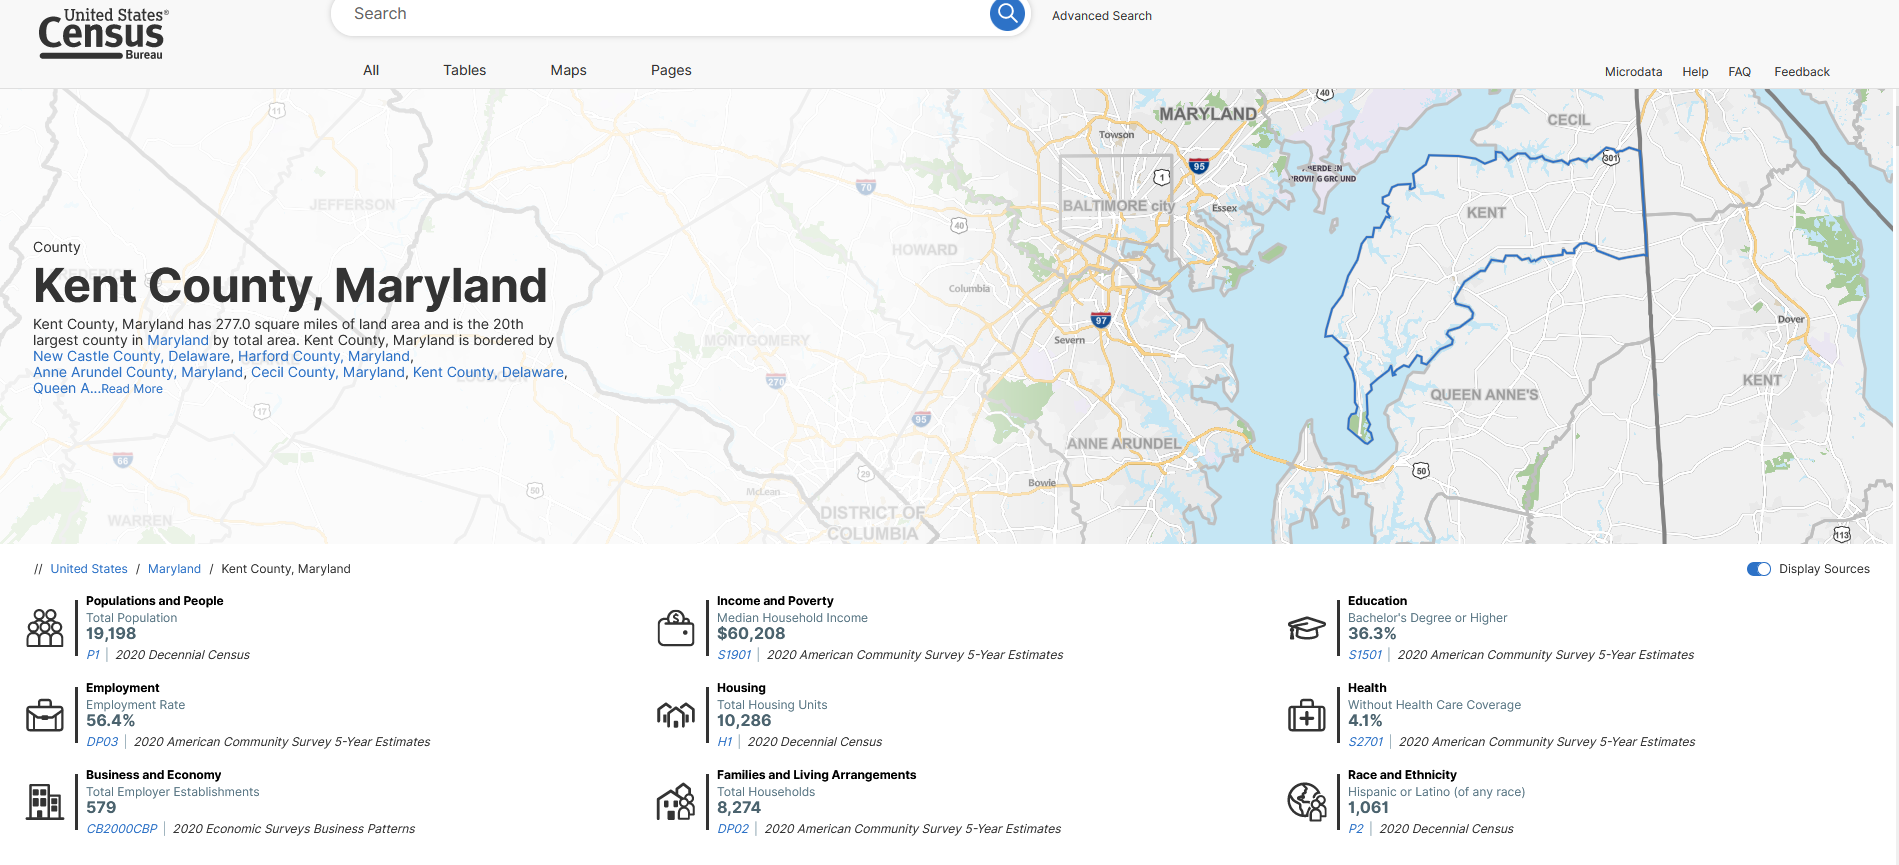The width and height of the screenshot is (1899, 865).
Task: Switch to the Maps tab
Action: tap(568, 70)
